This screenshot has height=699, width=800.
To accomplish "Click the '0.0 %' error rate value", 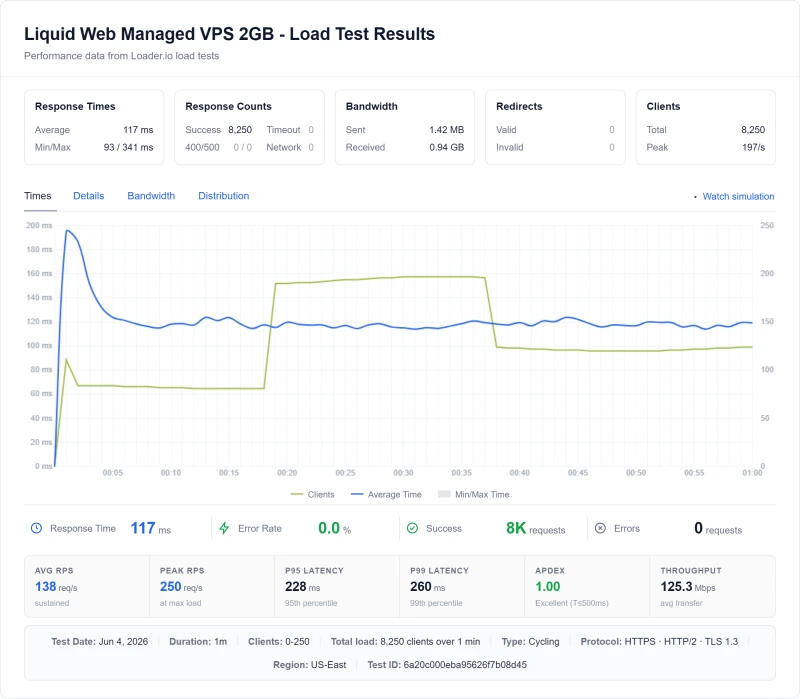I will click(x=335, y=528).
